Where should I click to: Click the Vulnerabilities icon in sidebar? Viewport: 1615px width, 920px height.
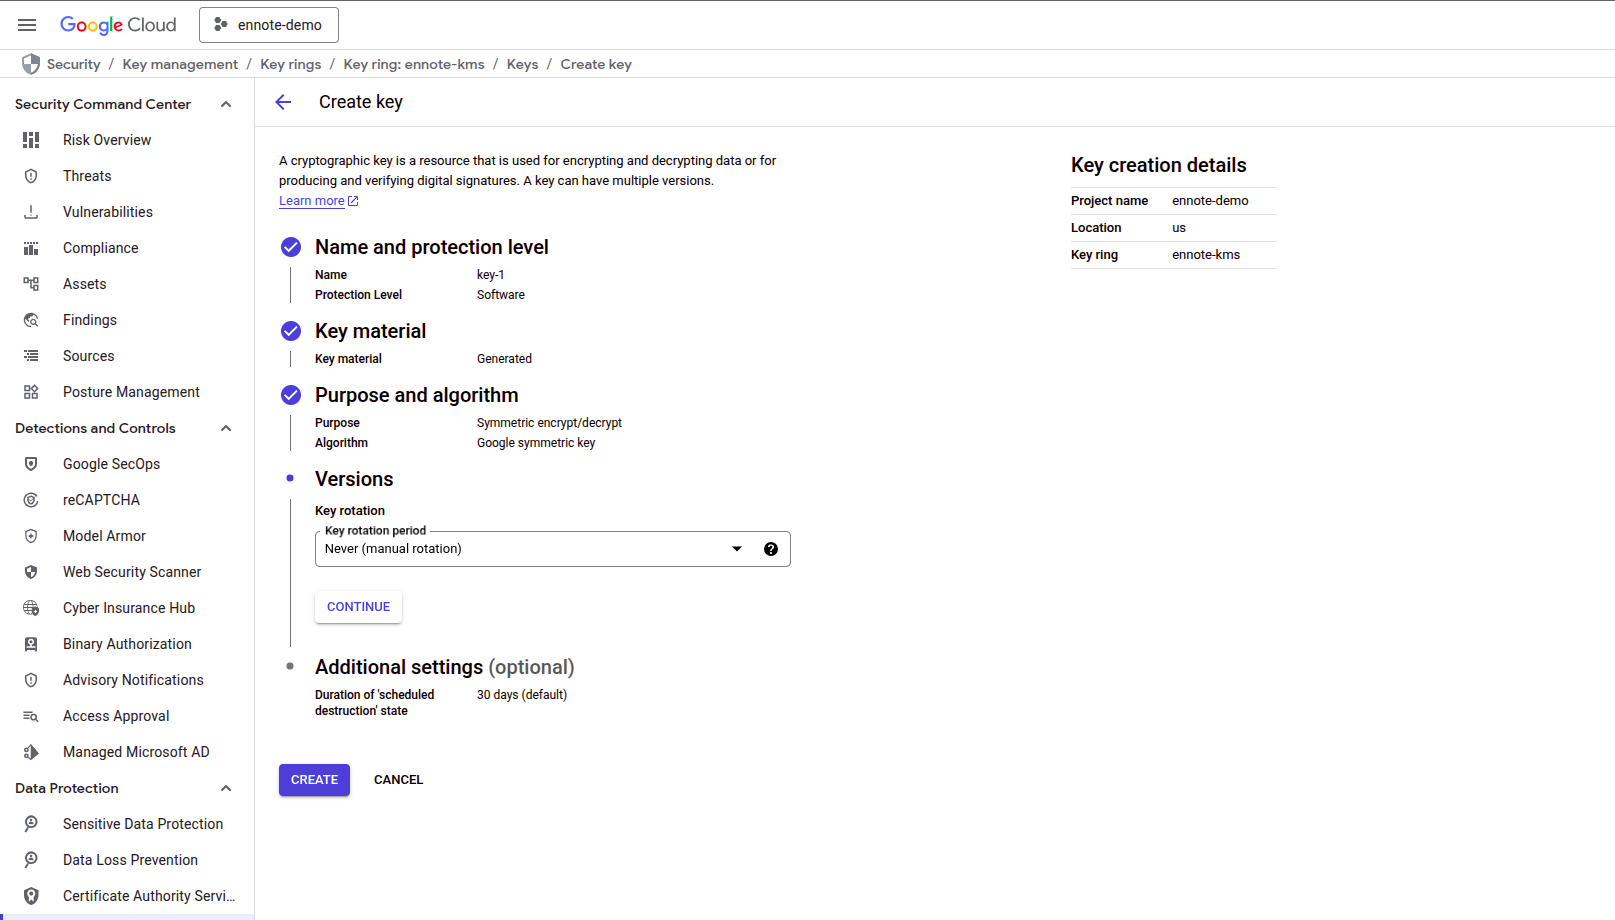pos(31,212)
